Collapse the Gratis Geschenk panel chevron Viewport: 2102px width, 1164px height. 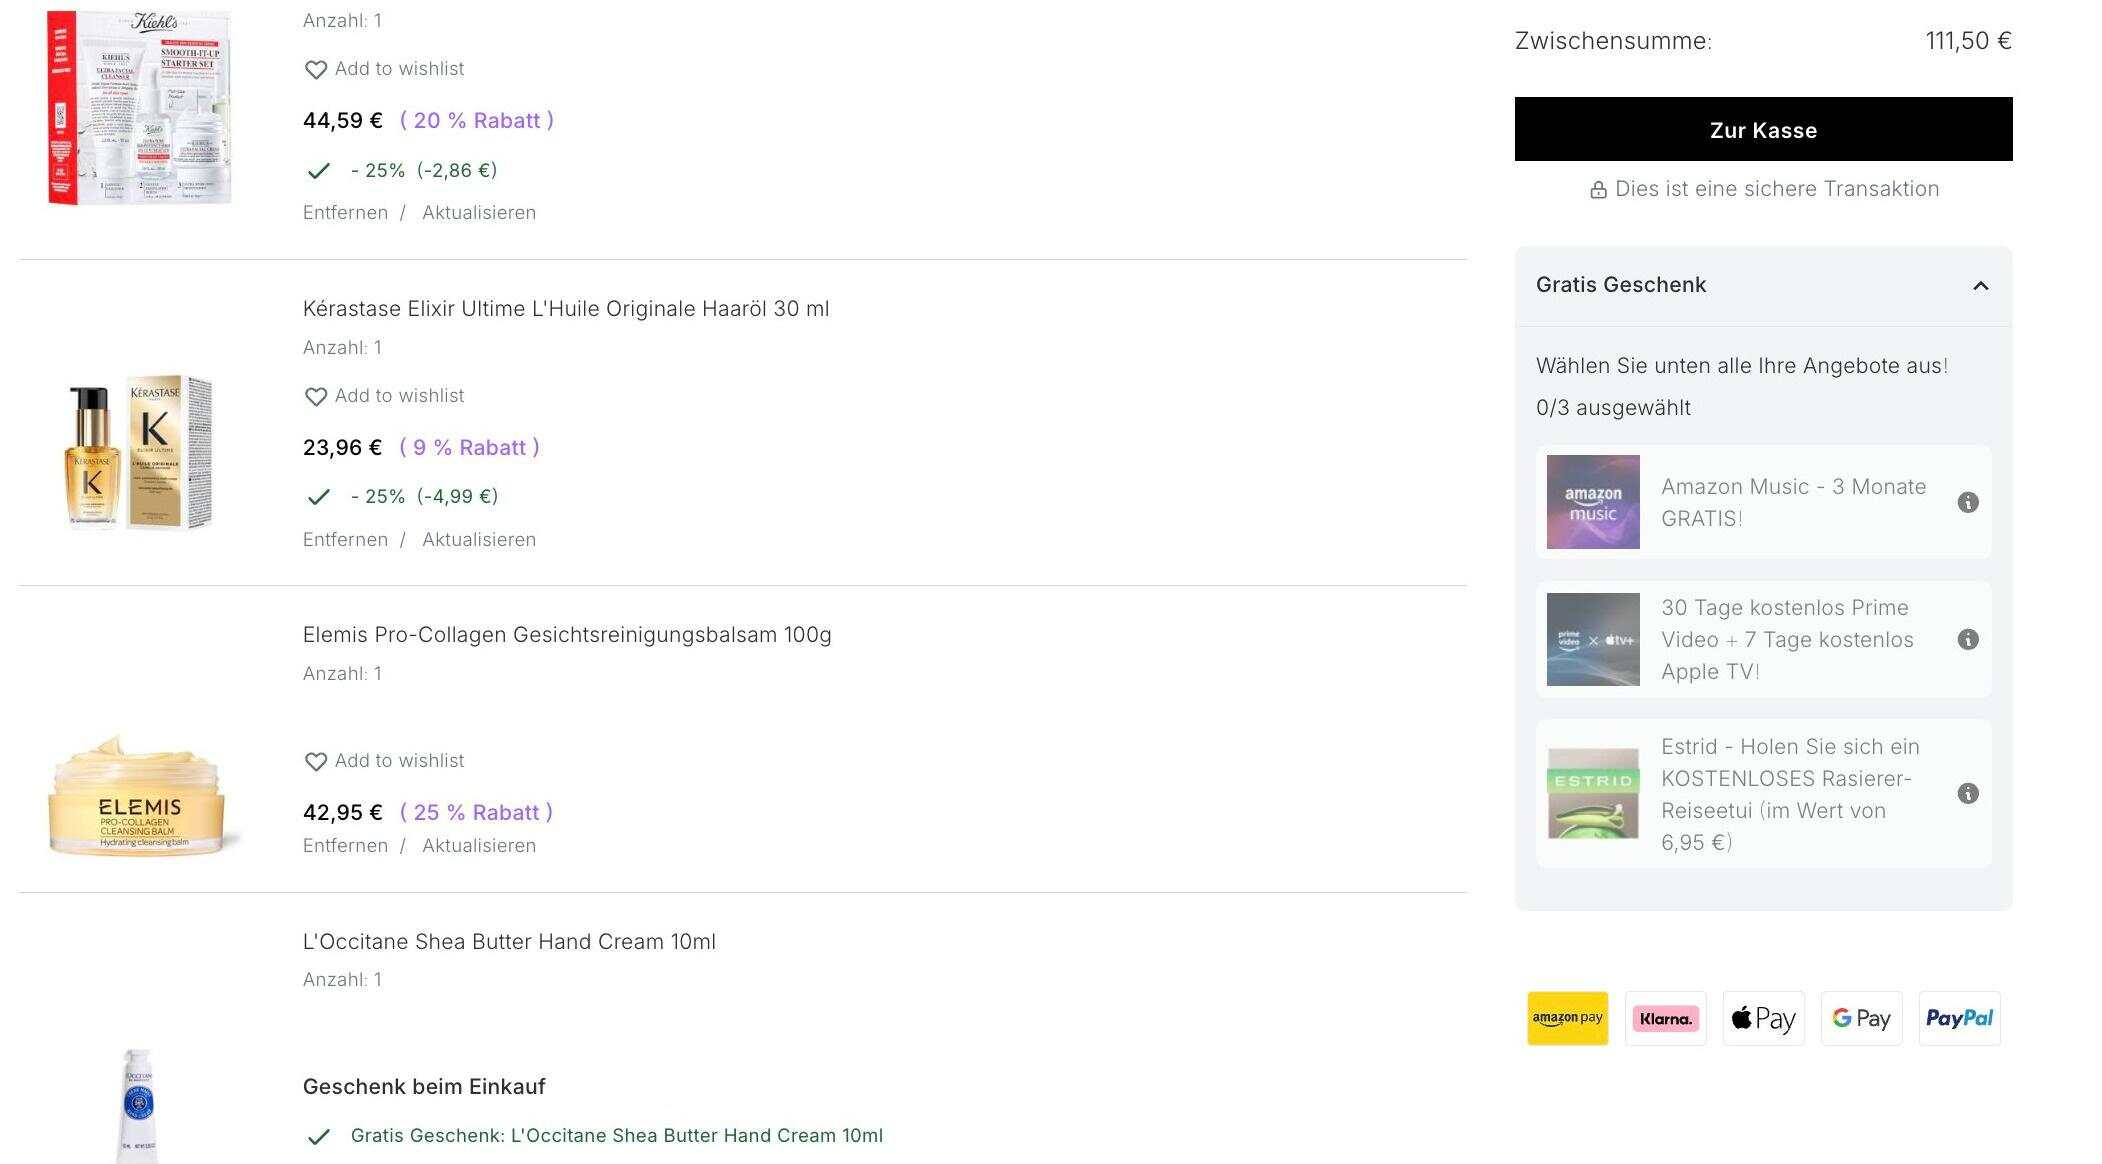tap(1980, 286)
